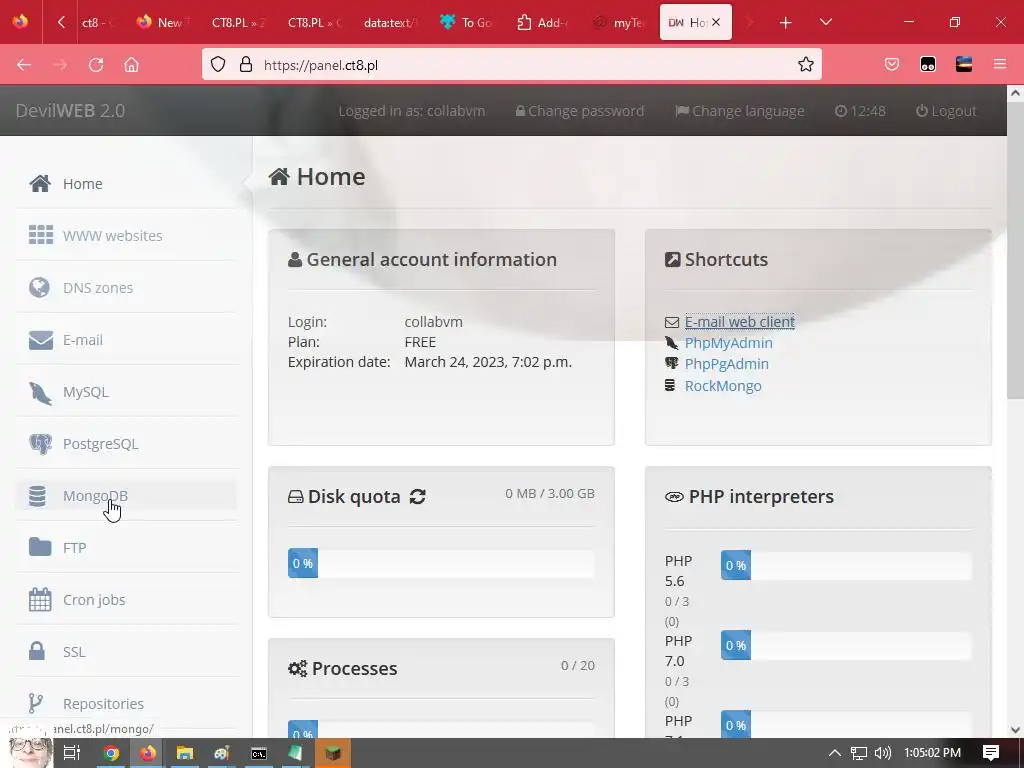The height and width of the screenshot is (768, 1024).
Task: Switch to the Add-ons tab
Action: point(543,23)
